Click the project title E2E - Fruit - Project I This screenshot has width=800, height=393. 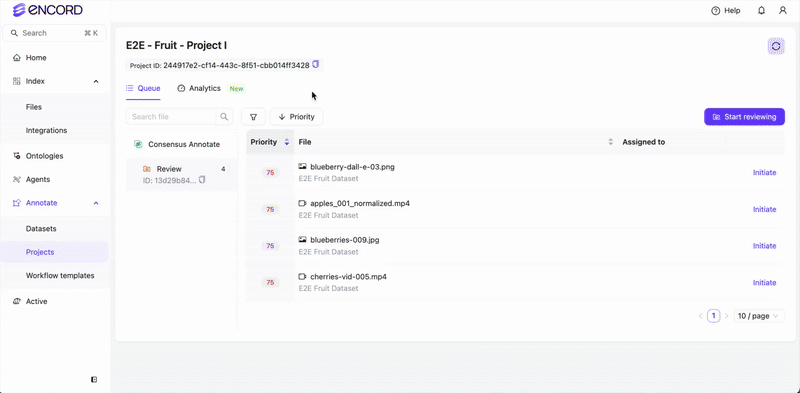click(177, 45)
